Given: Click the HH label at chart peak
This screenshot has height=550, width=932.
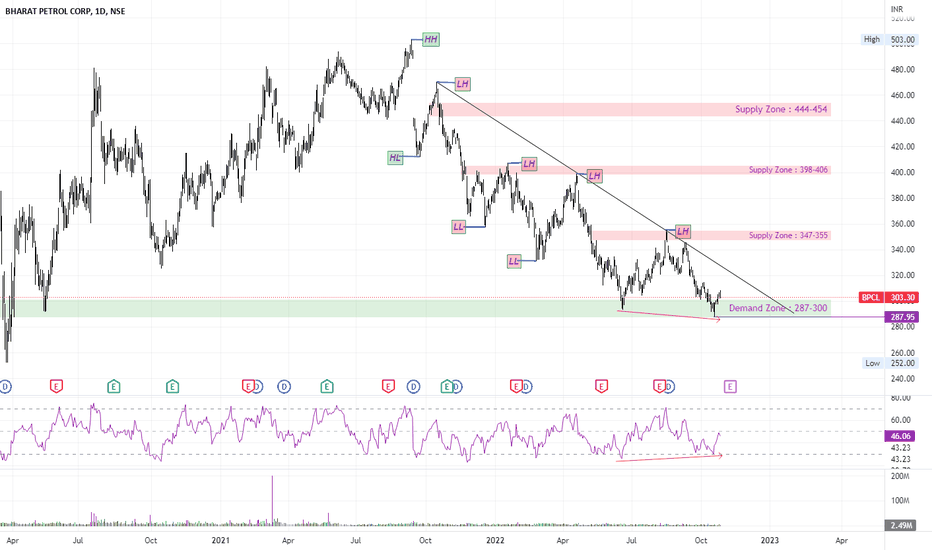Looking at the screenshot, I should 431,40.
